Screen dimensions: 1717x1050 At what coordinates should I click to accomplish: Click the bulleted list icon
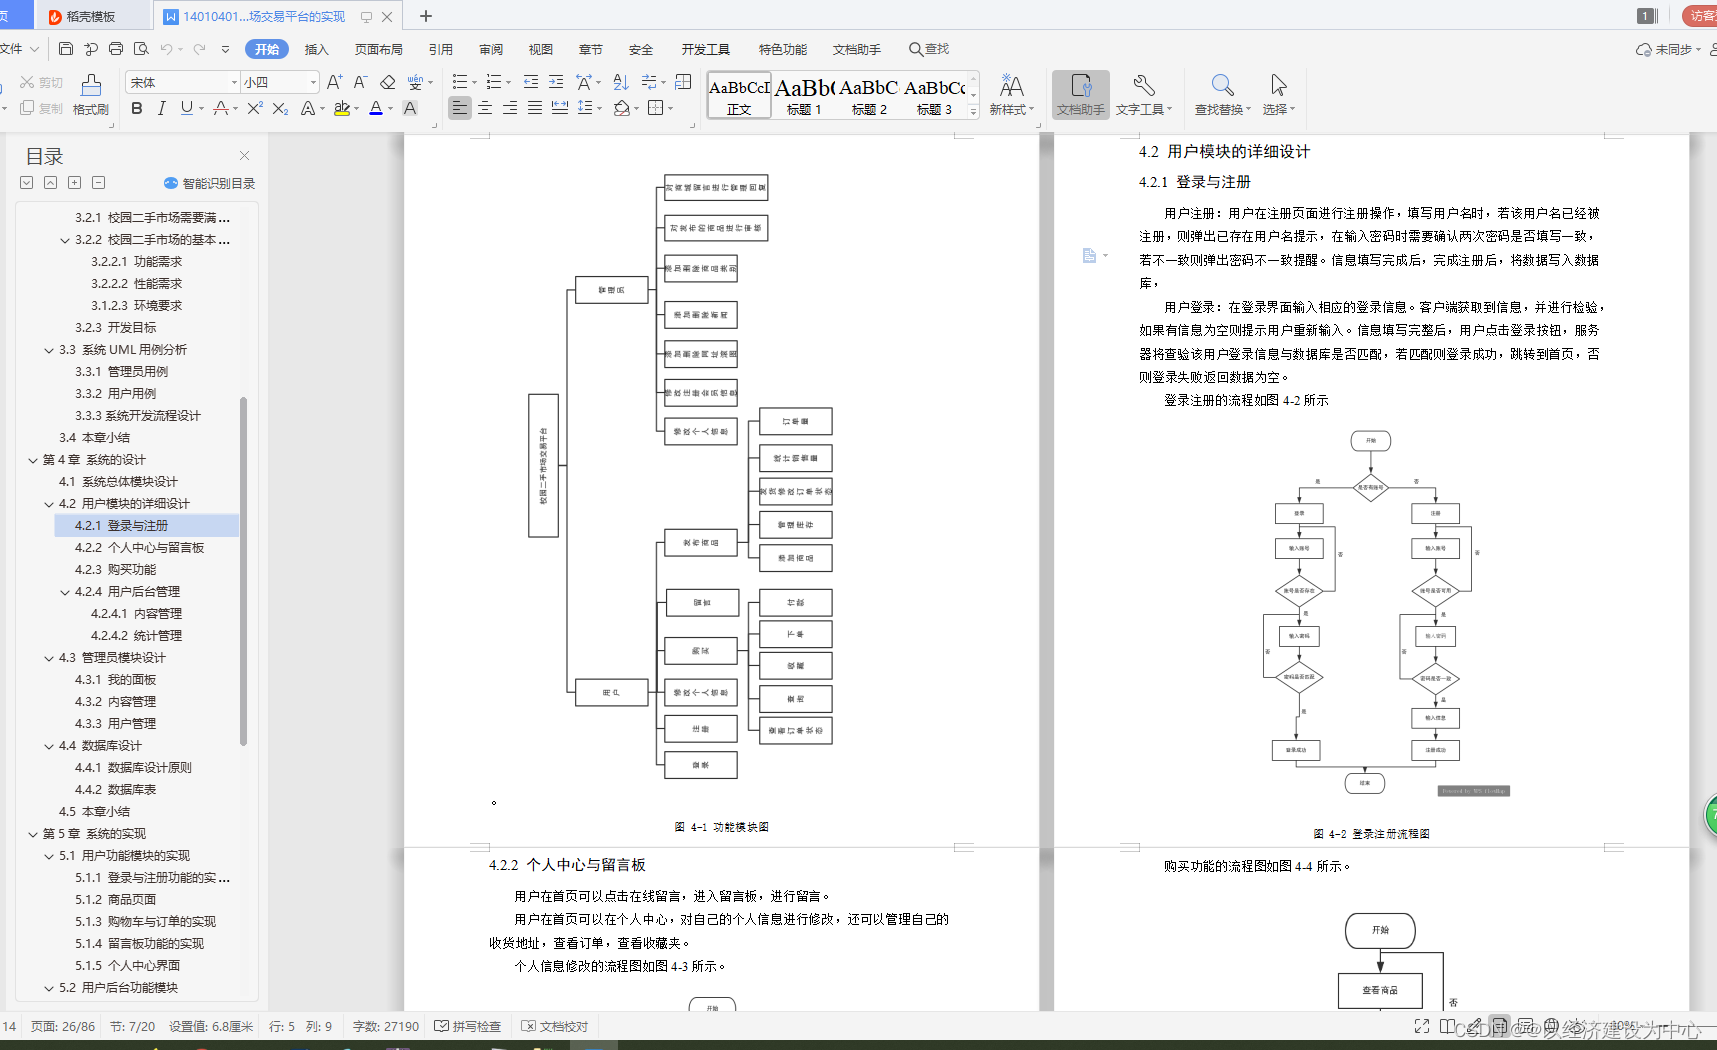pyautogui.click(x=459, y=82)
